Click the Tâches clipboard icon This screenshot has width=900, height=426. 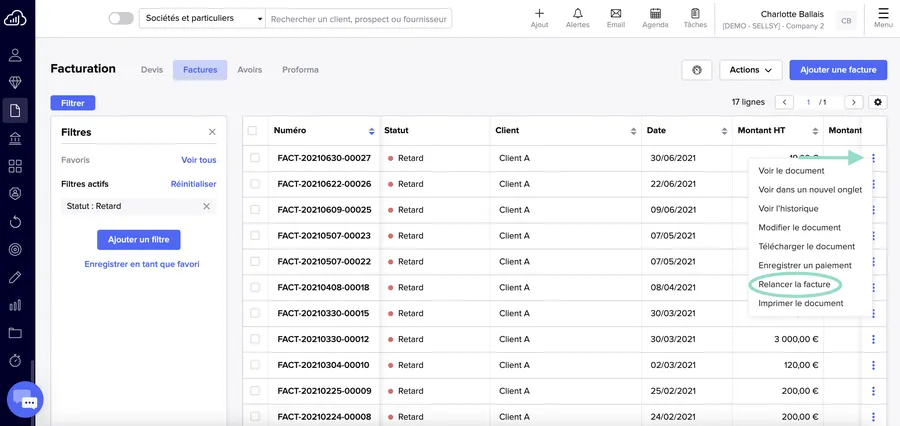click(x=695, y=14)
